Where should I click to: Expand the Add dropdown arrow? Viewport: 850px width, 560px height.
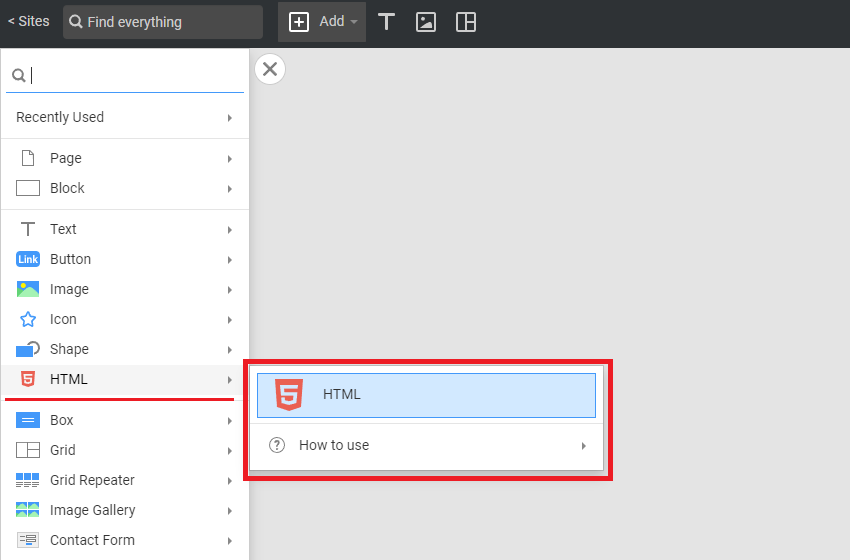pyautogui.click(x=354, y=22)
